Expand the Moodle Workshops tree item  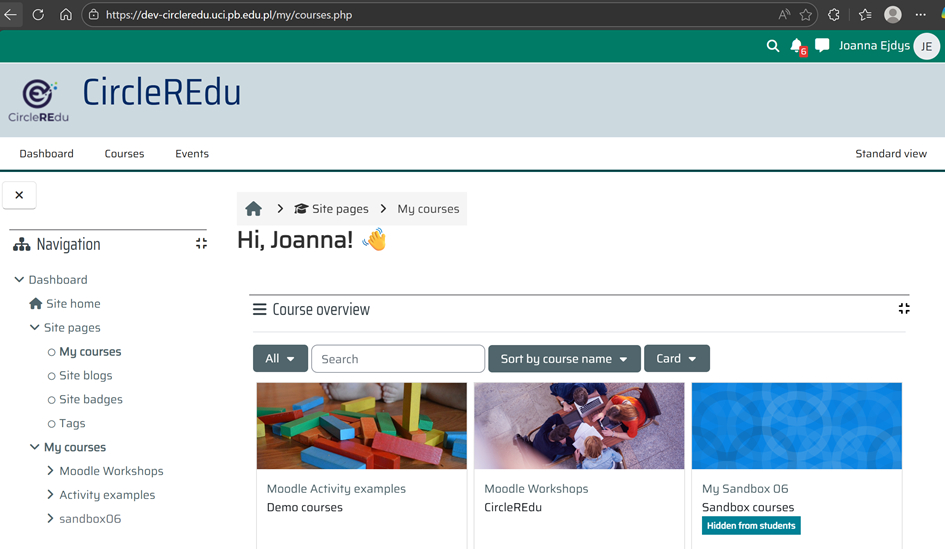(50, 471)
